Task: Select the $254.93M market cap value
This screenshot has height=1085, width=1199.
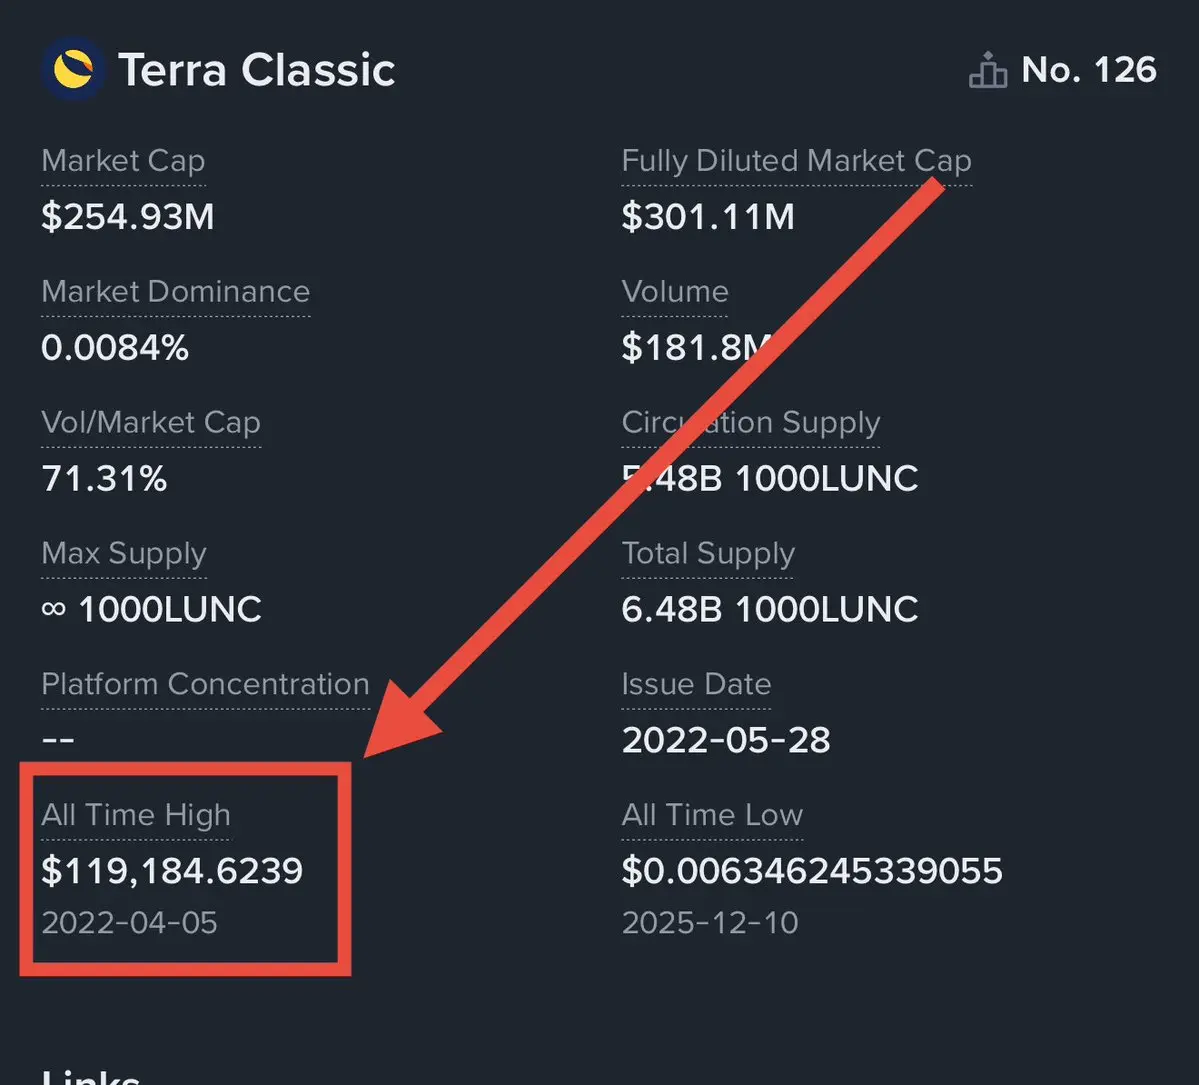Action: point(128,216)
